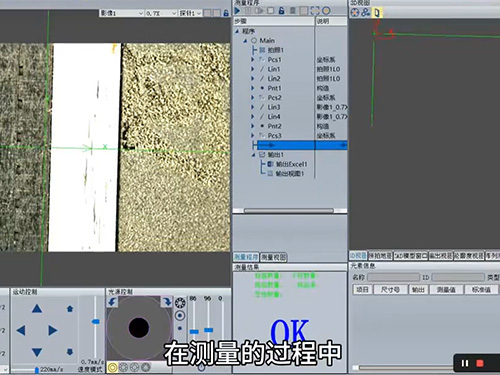The image size is (500, 375).
Task: Click the dashed-square frame icon in program toolbar
Action: pos(315,11)
